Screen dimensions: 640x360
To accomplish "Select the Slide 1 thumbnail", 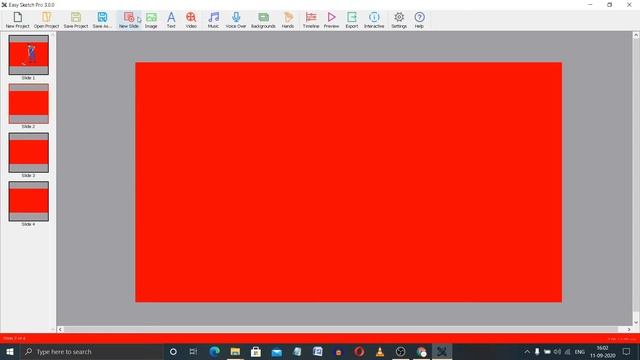I will coord(29,55).
